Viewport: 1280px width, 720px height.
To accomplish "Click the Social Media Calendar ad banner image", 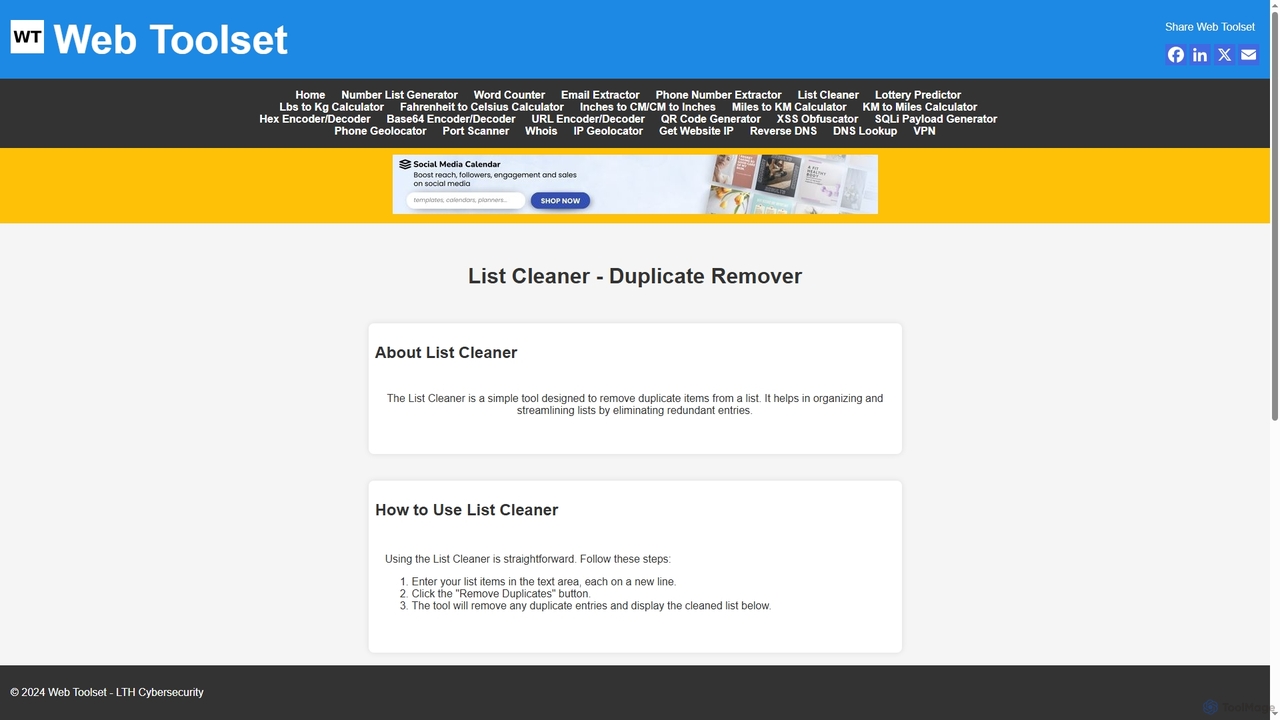I will [635, 184].
